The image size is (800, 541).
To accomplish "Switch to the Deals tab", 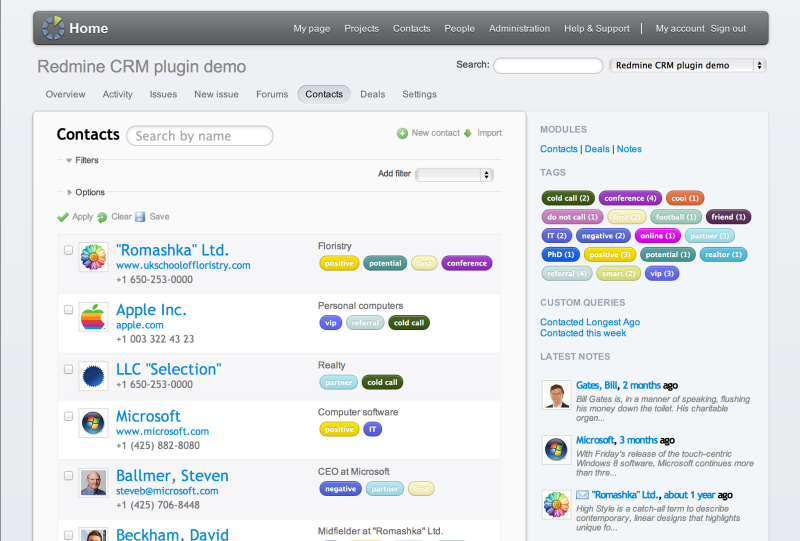I will pos(372,94).
